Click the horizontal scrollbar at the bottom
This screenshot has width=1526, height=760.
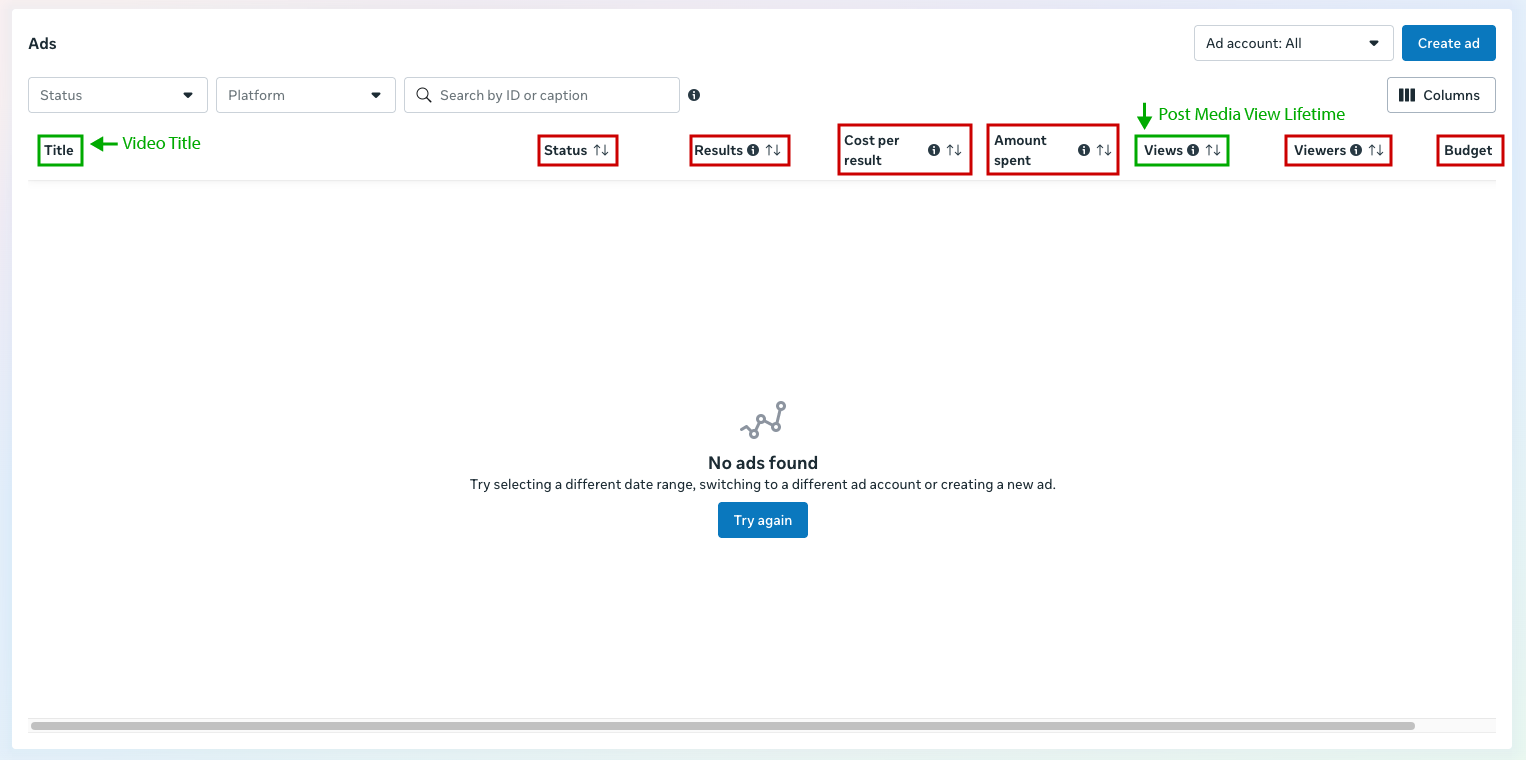(722, 726)
